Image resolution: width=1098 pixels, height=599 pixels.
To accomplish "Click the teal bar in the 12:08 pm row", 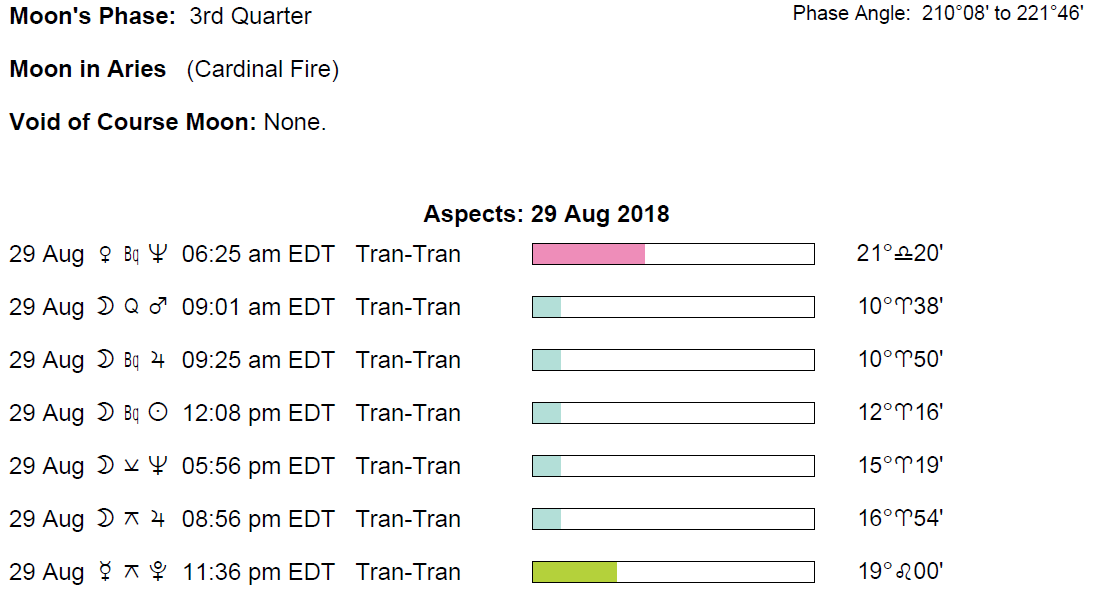I will pos(546,413).
